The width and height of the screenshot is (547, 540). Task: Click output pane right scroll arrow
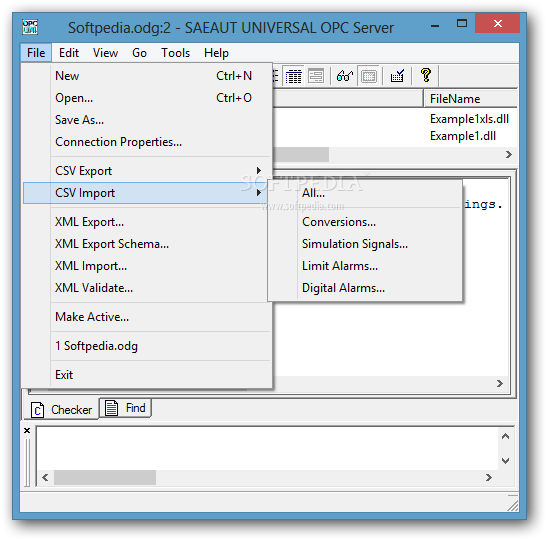pyautogui.click(x=489, y=477)
